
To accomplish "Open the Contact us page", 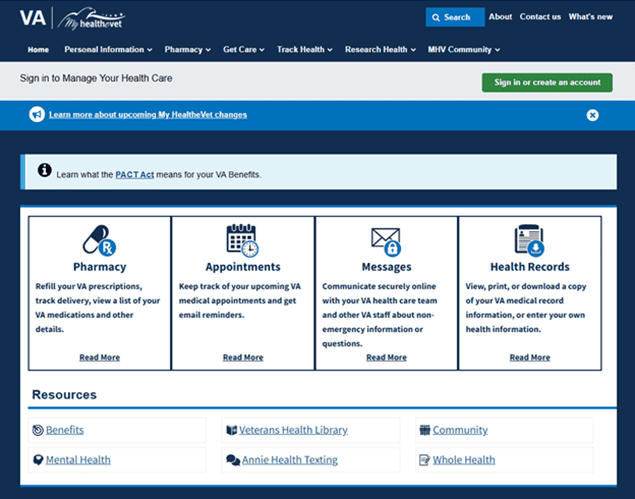I will (x=540, y=17).
